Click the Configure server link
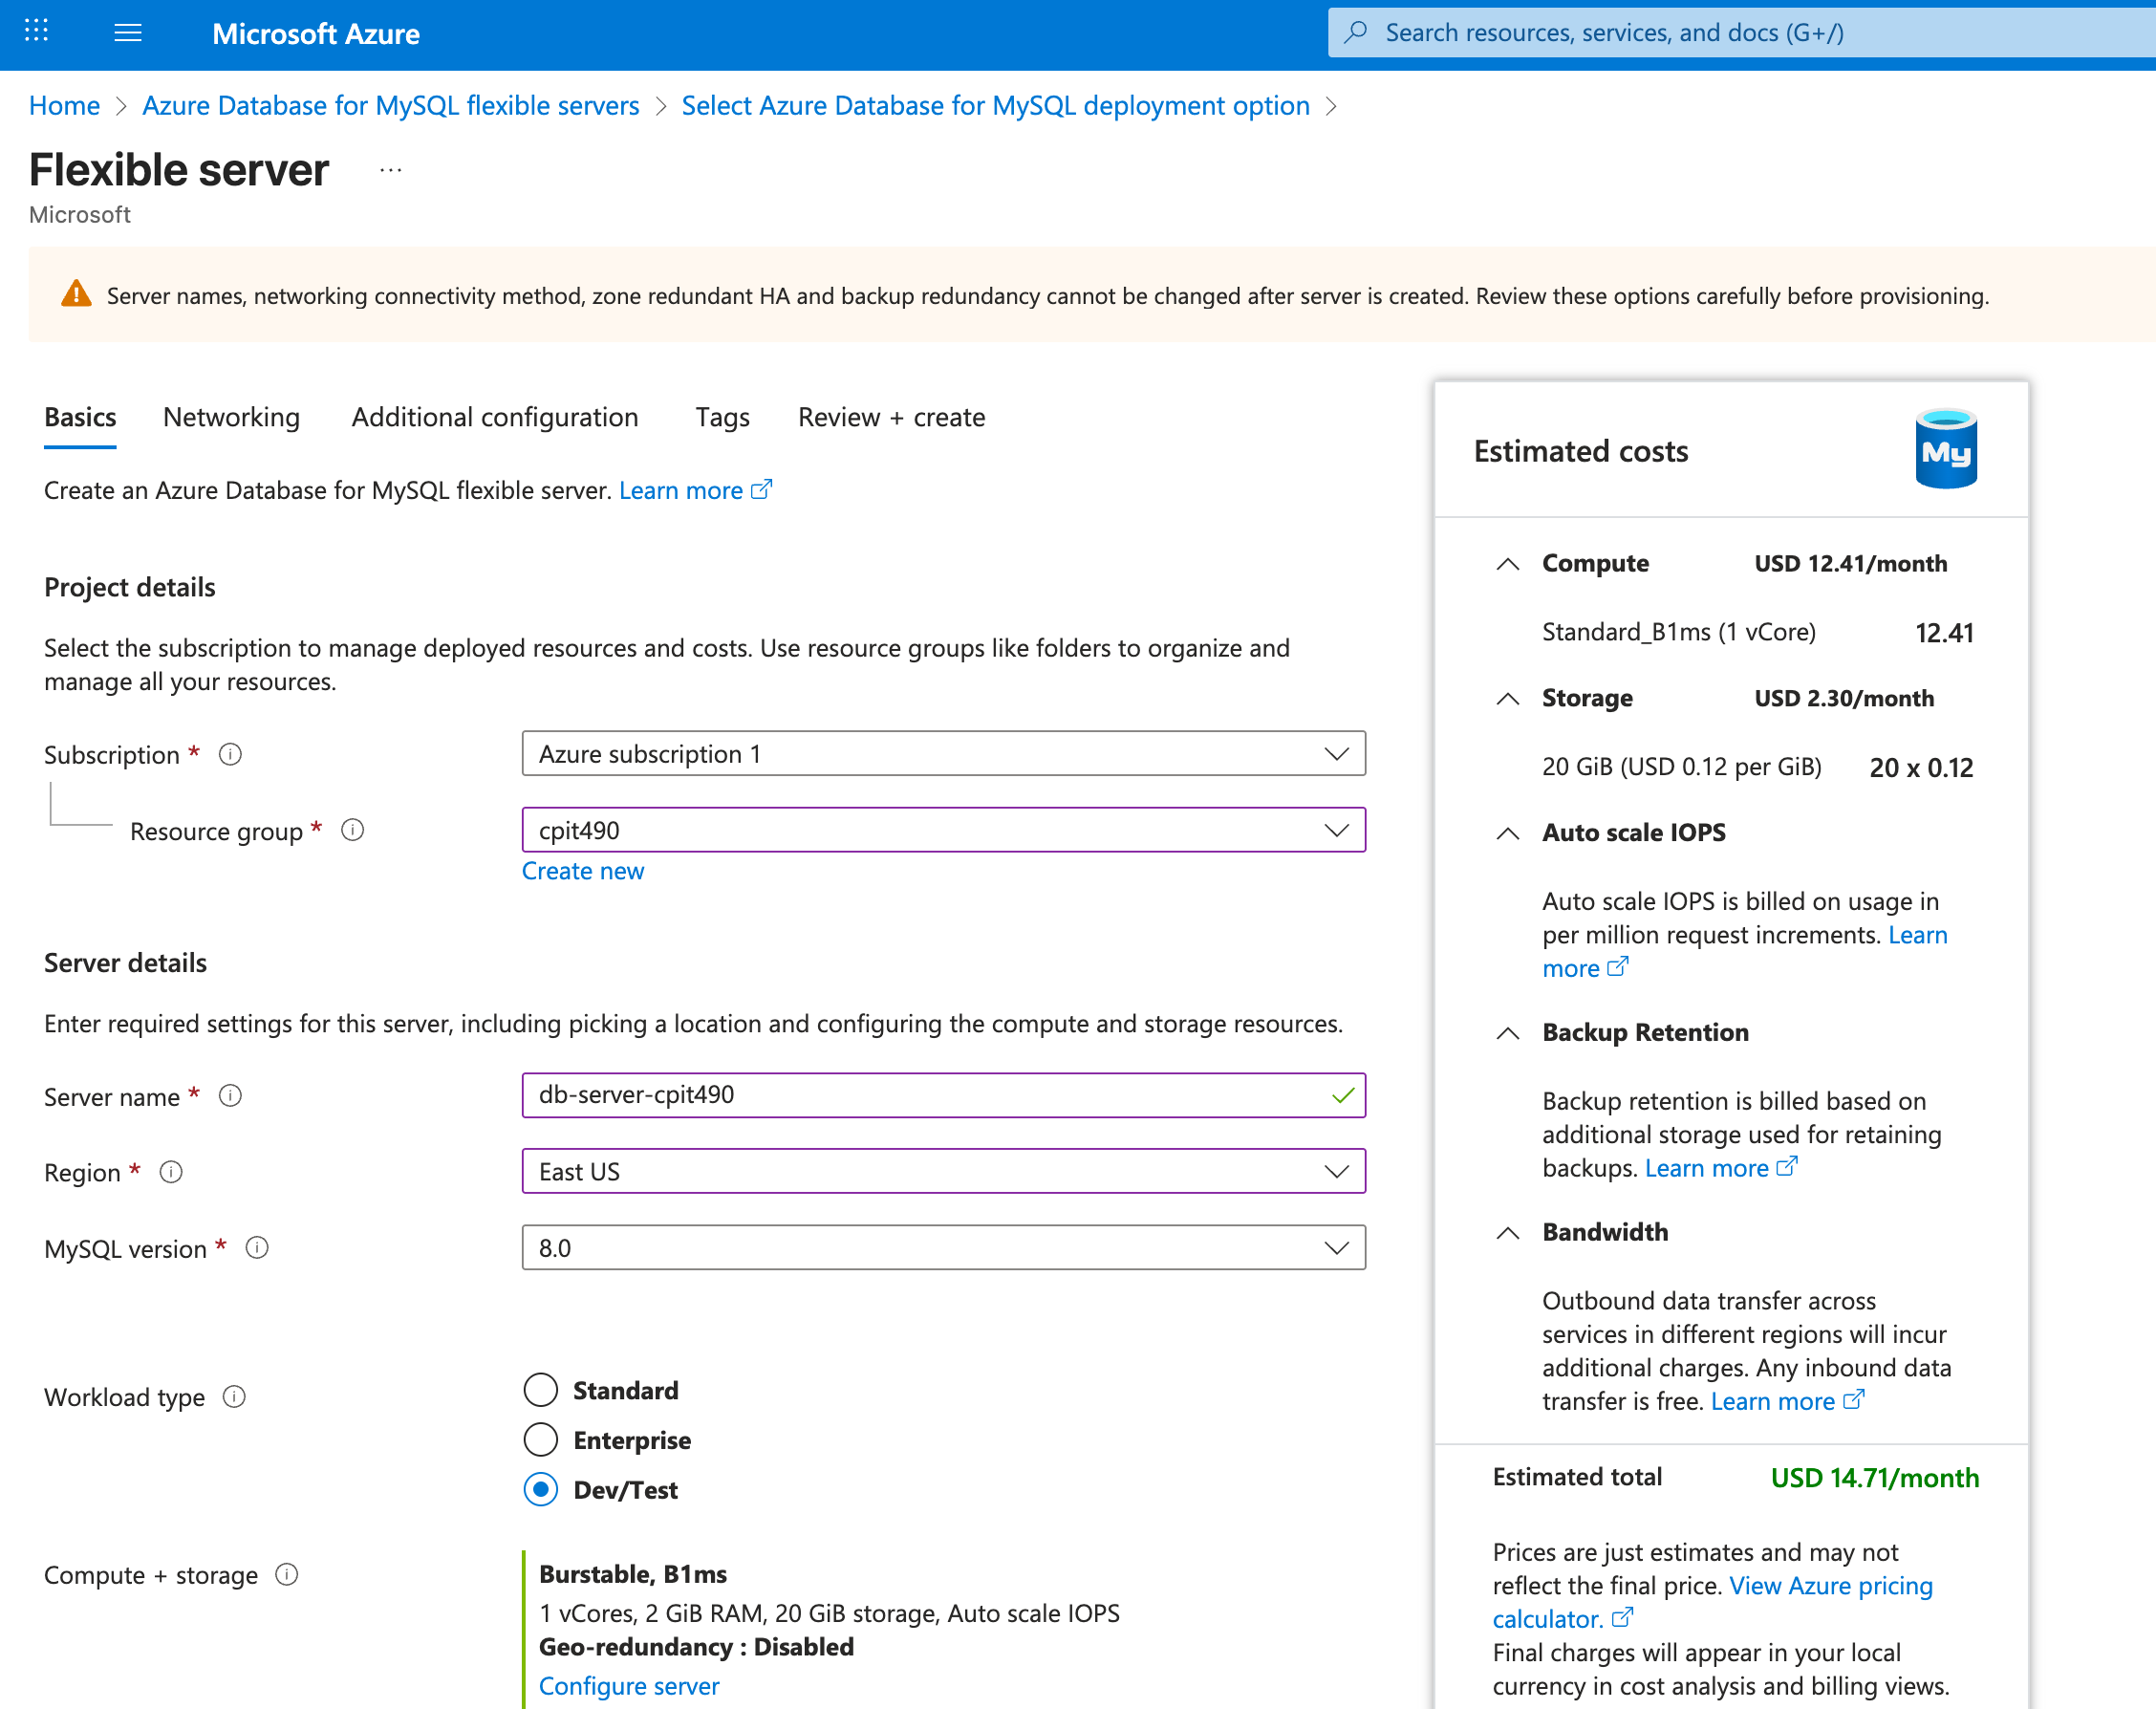The width and height of the screenshot is (2156, 1709). click(629, 1686)
